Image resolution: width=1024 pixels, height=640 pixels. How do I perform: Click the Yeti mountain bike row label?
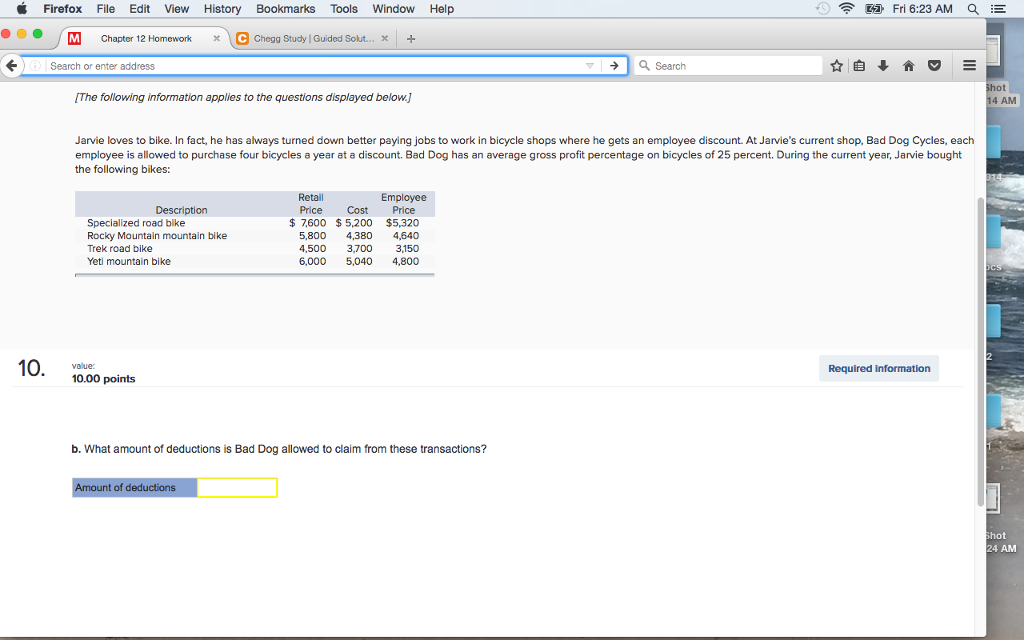pos(129,261)
